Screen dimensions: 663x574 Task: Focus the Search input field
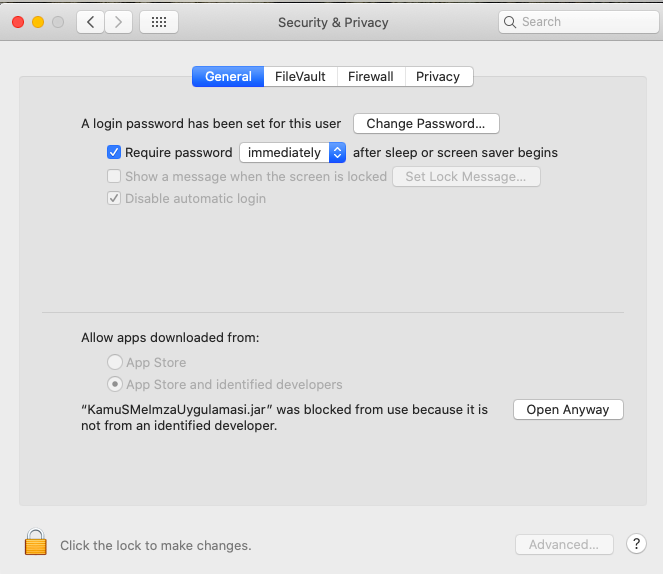(578, 22)
